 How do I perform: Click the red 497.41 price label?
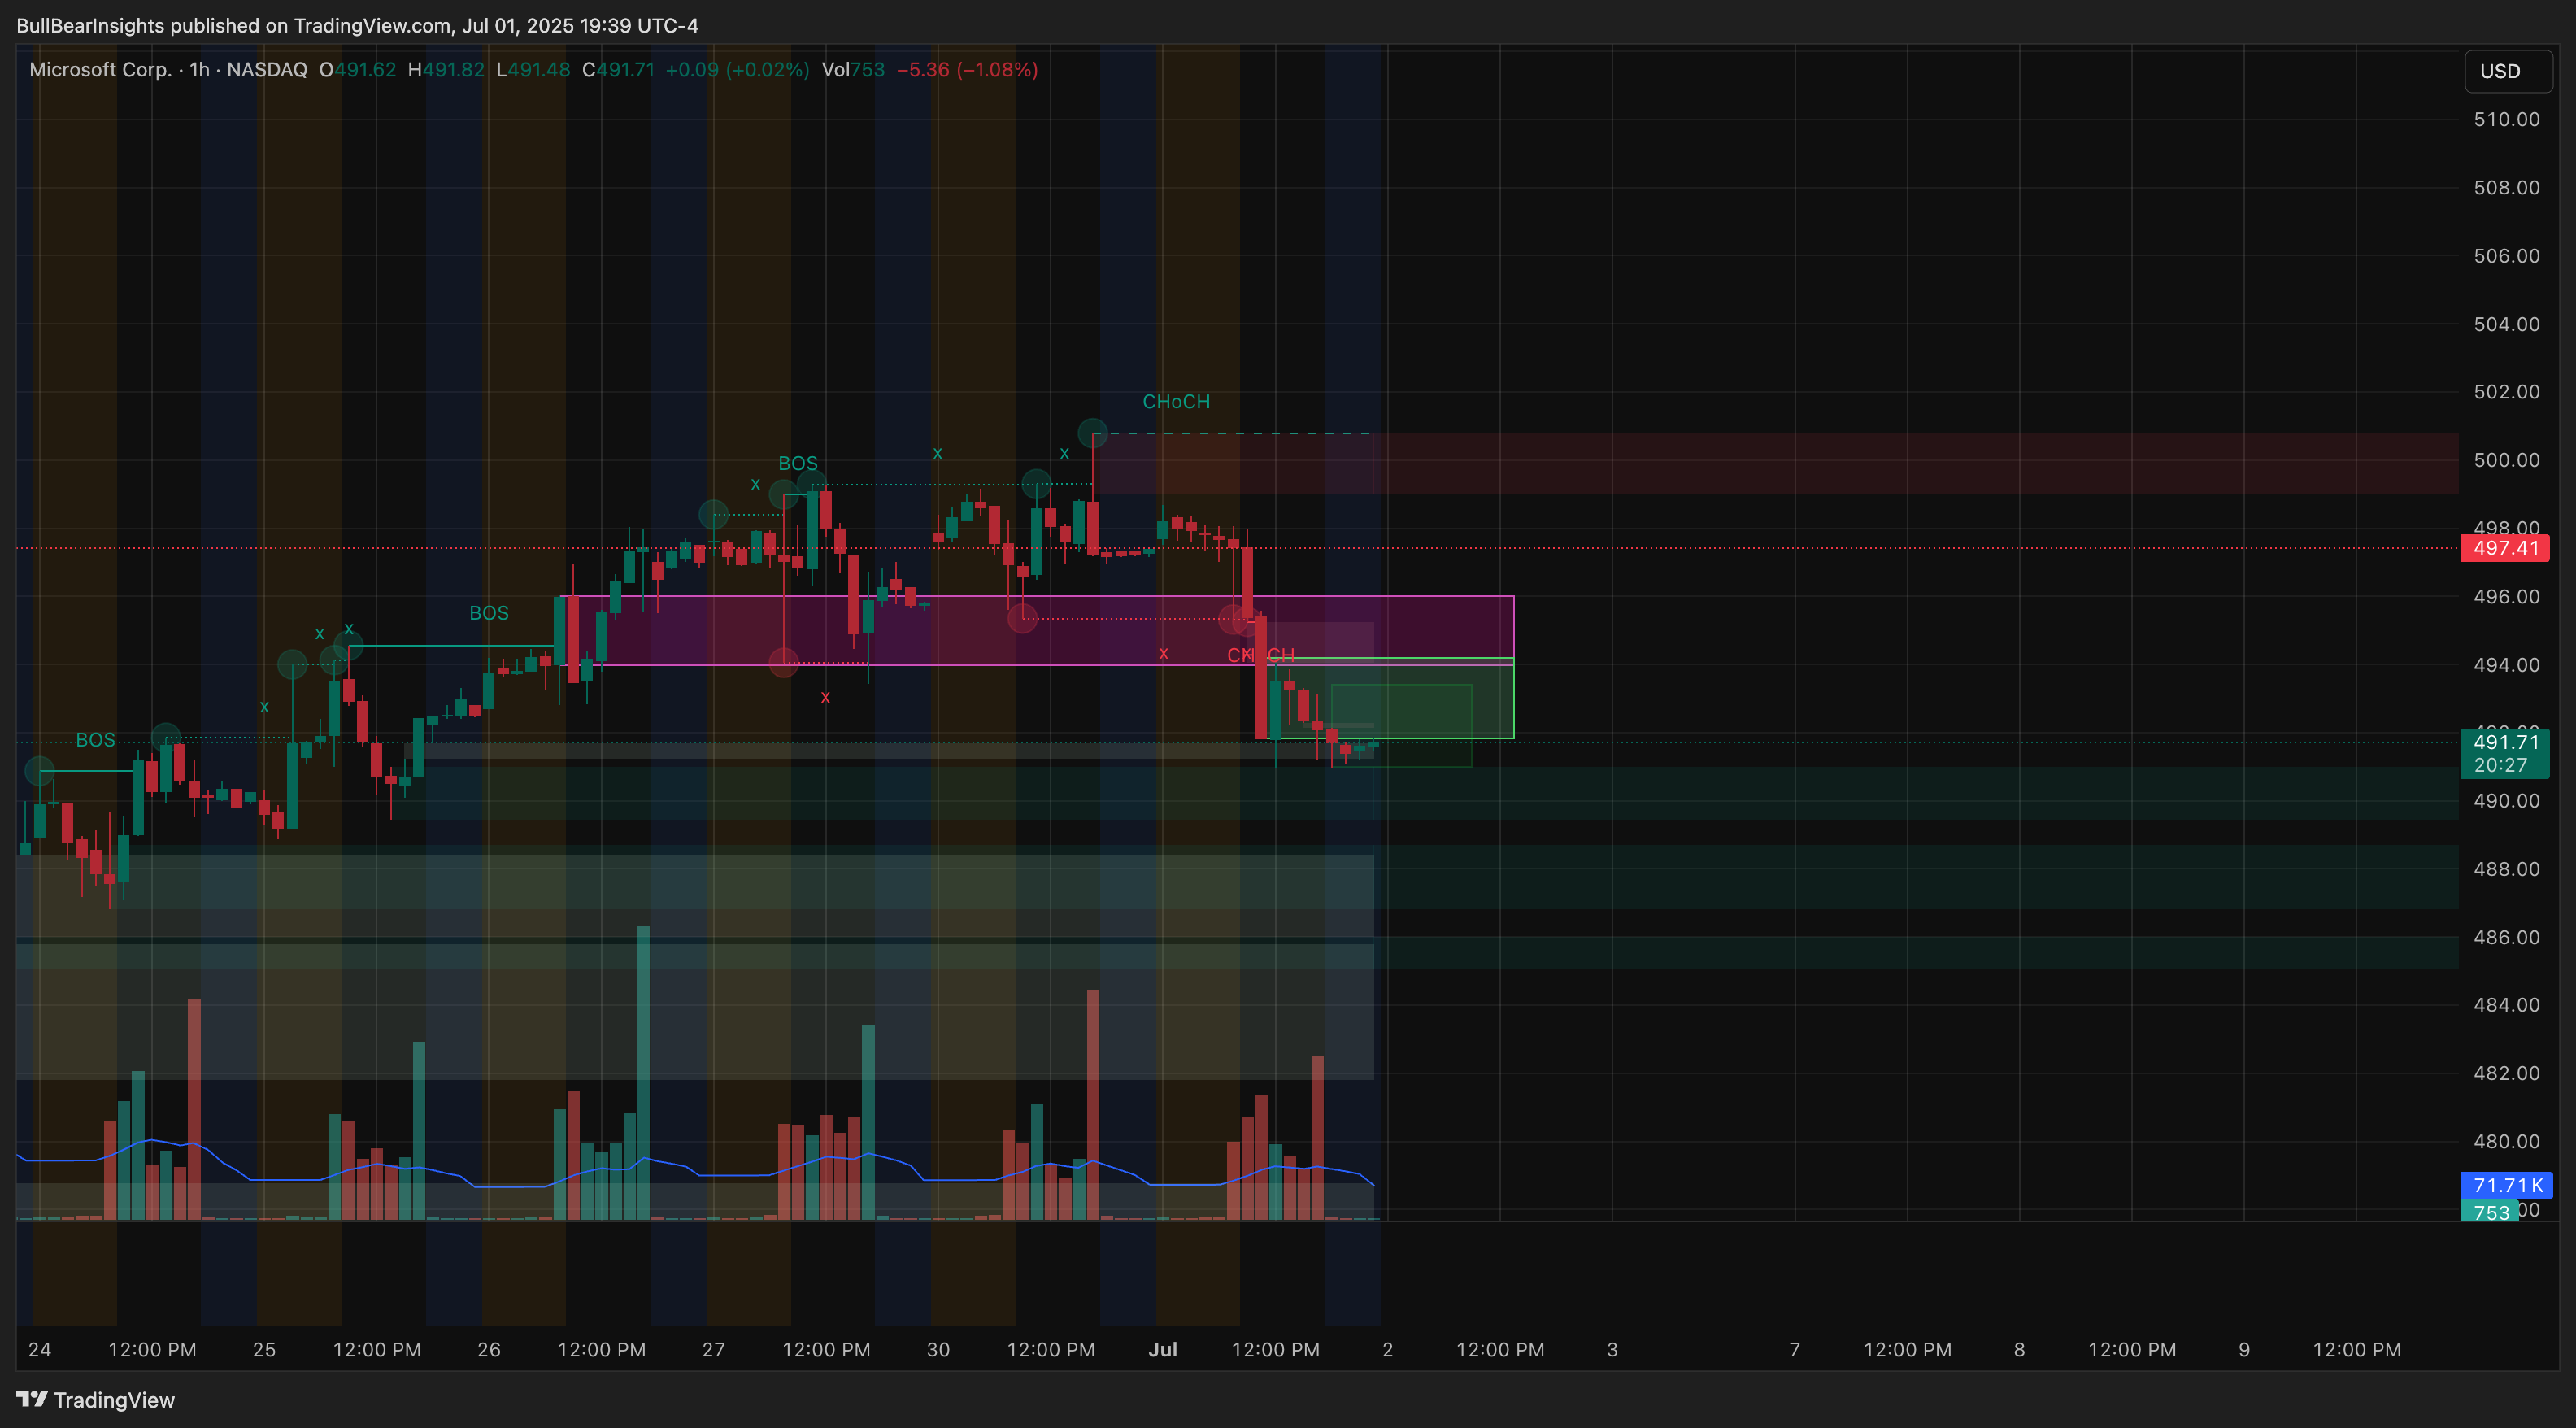(x=2504, y=548)
